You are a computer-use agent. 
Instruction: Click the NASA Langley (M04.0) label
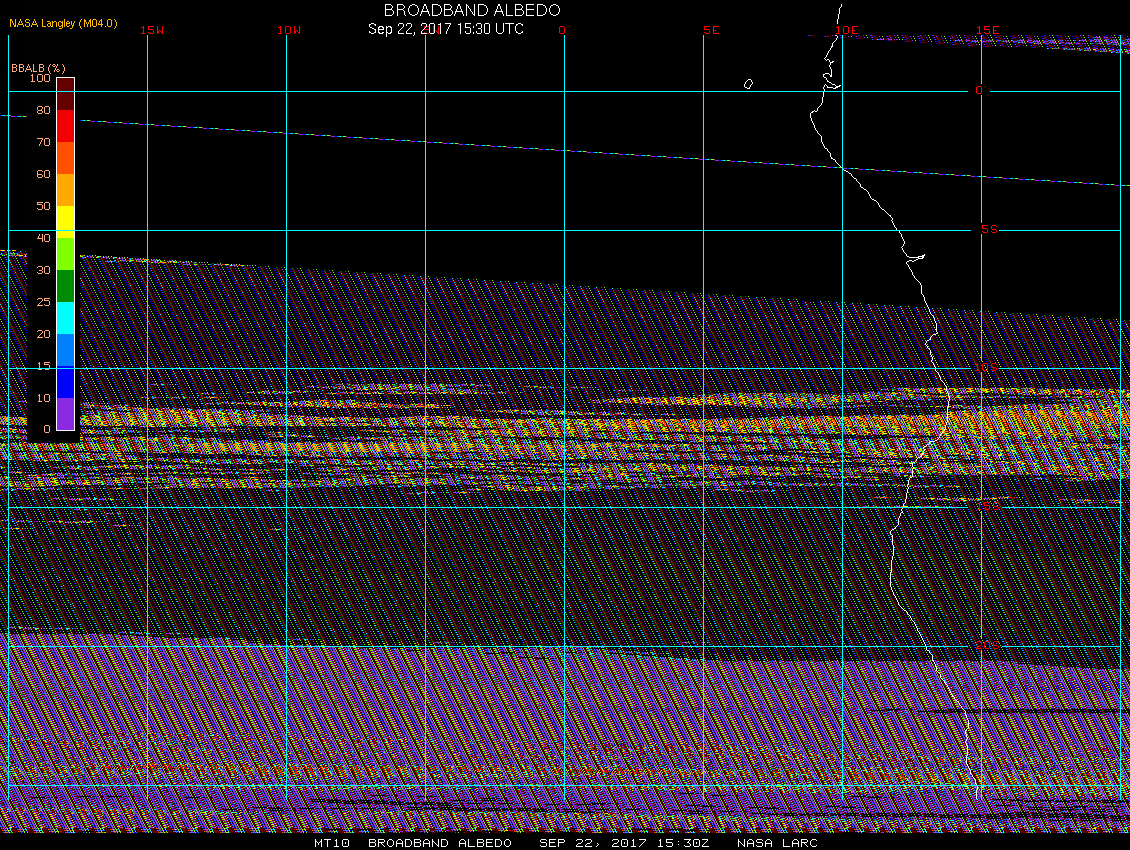click(63, 22)
